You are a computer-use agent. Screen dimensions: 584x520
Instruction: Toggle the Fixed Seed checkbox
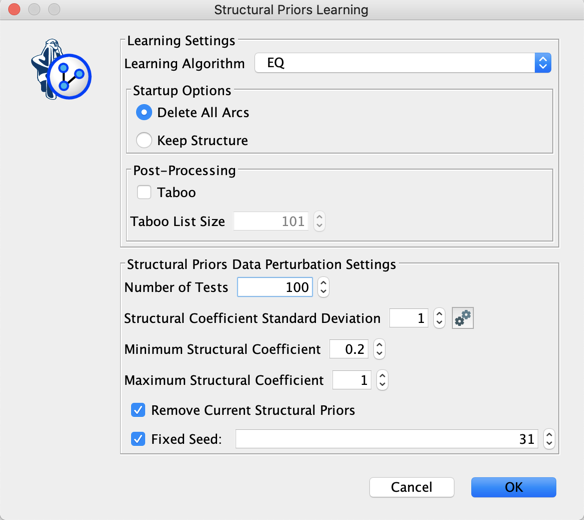138,439
